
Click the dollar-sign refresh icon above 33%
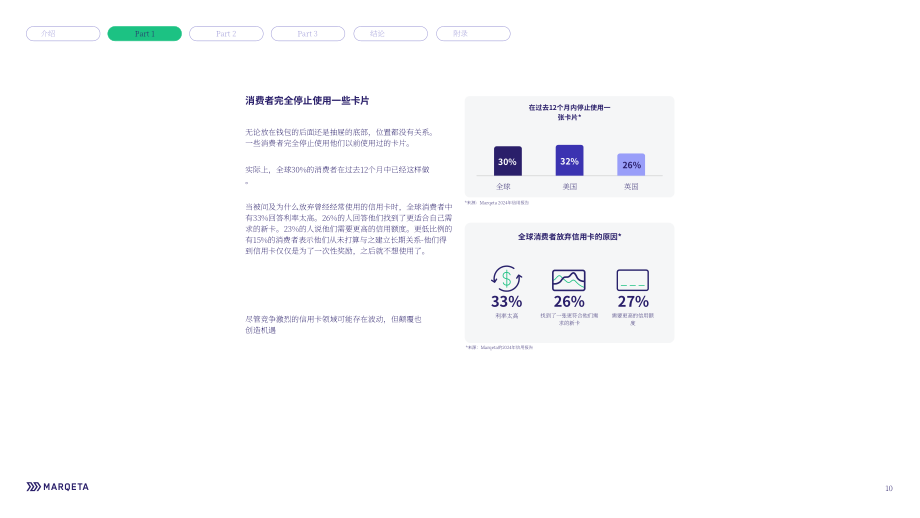[506, 279]
